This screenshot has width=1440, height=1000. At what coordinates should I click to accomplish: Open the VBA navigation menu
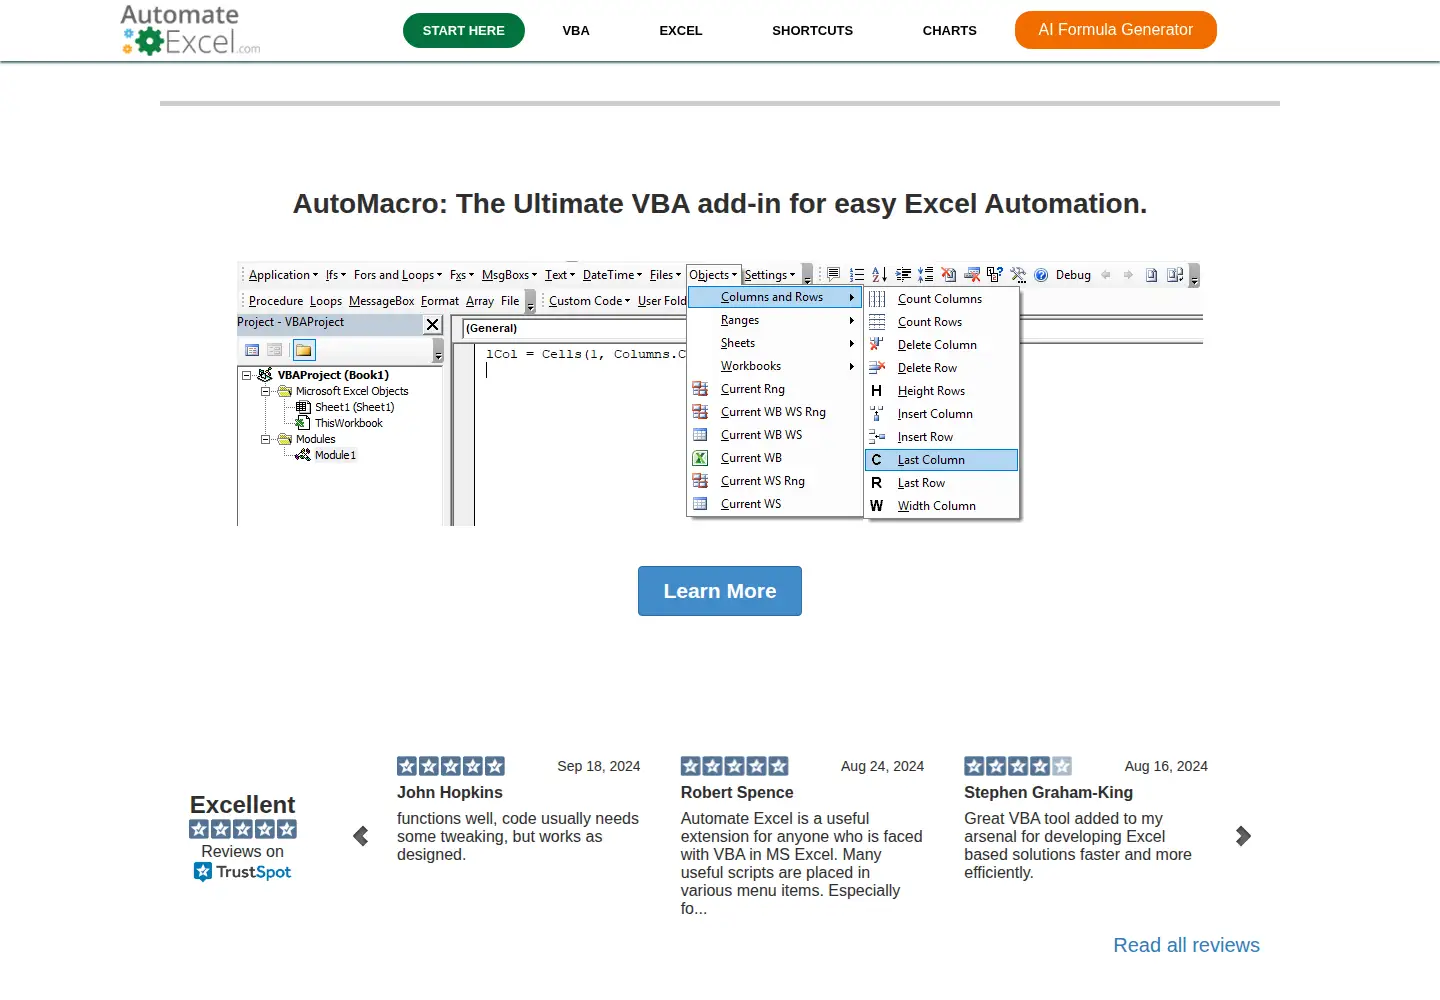576,31
